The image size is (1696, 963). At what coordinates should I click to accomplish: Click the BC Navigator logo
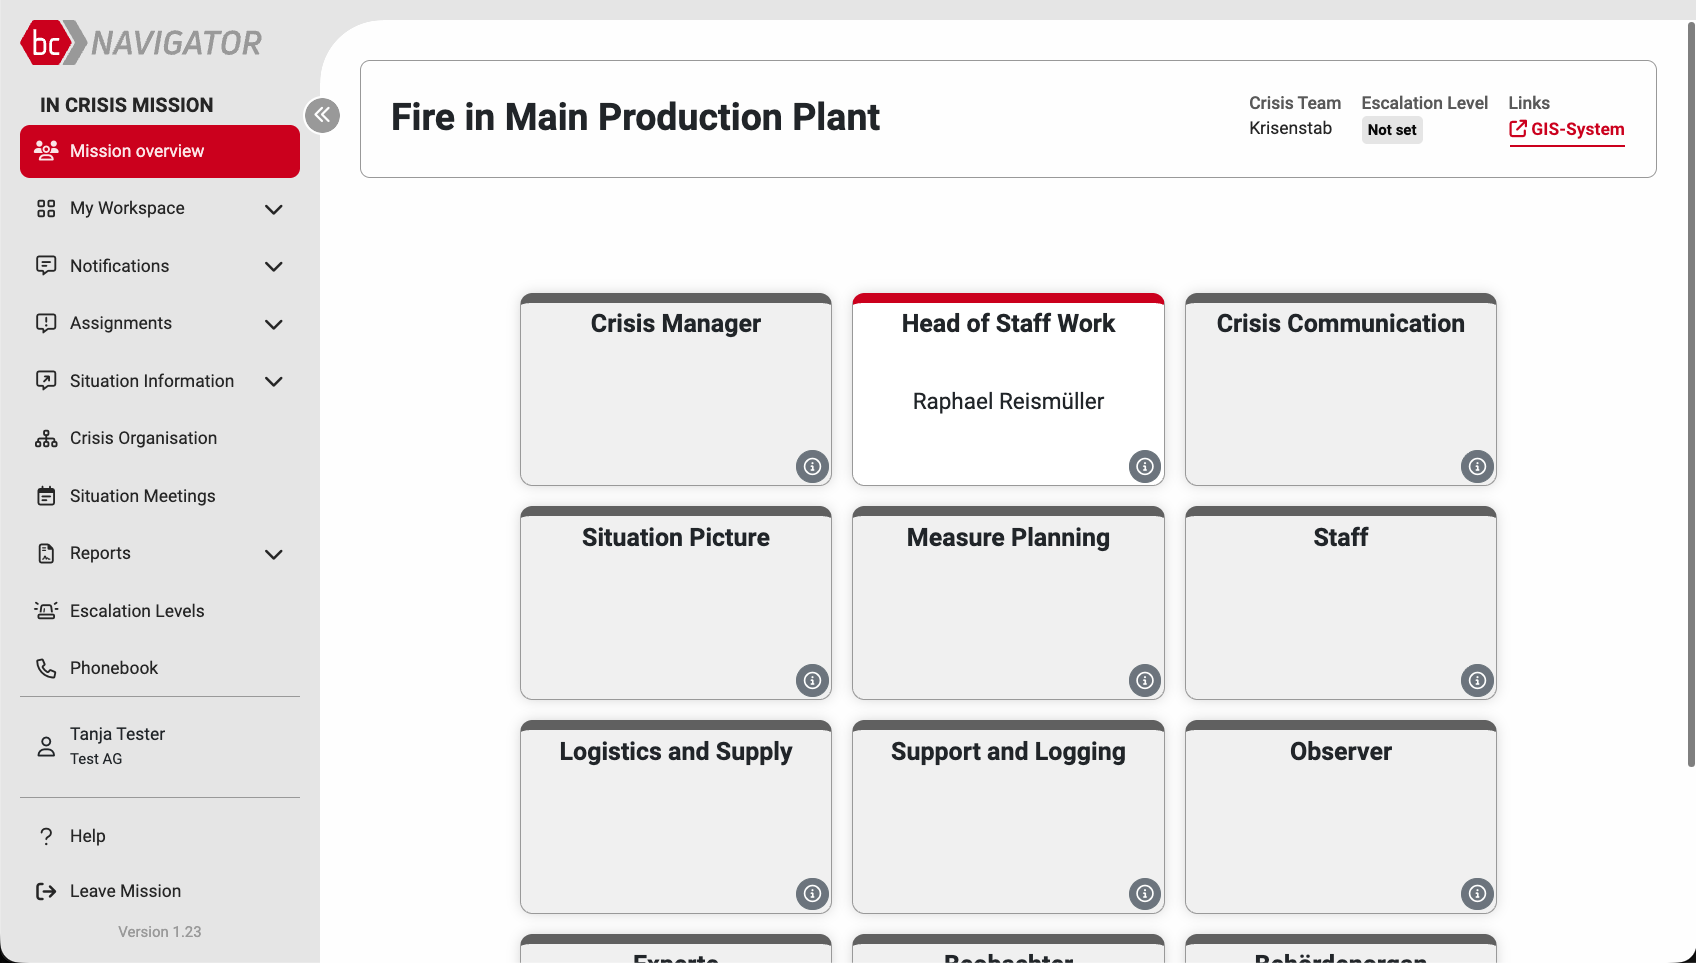tap(141, 43)
